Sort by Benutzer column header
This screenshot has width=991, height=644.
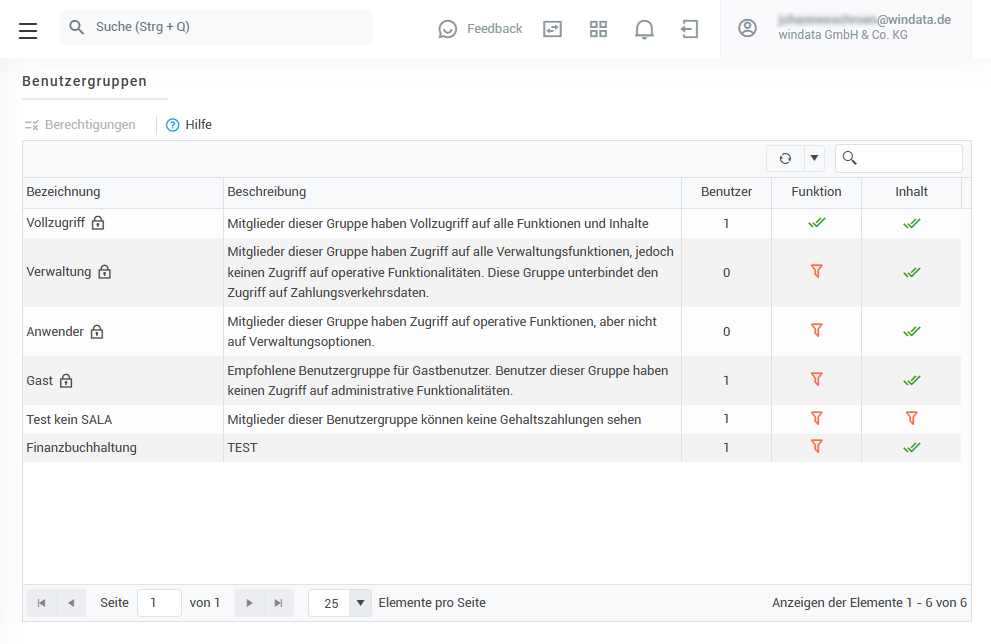(x=726, y=192)
